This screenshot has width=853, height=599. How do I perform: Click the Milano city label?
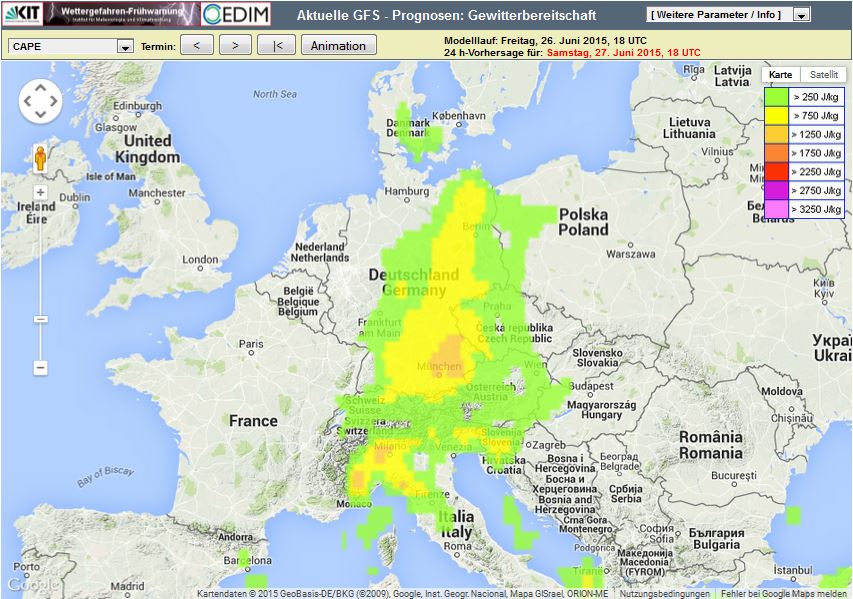390,446
